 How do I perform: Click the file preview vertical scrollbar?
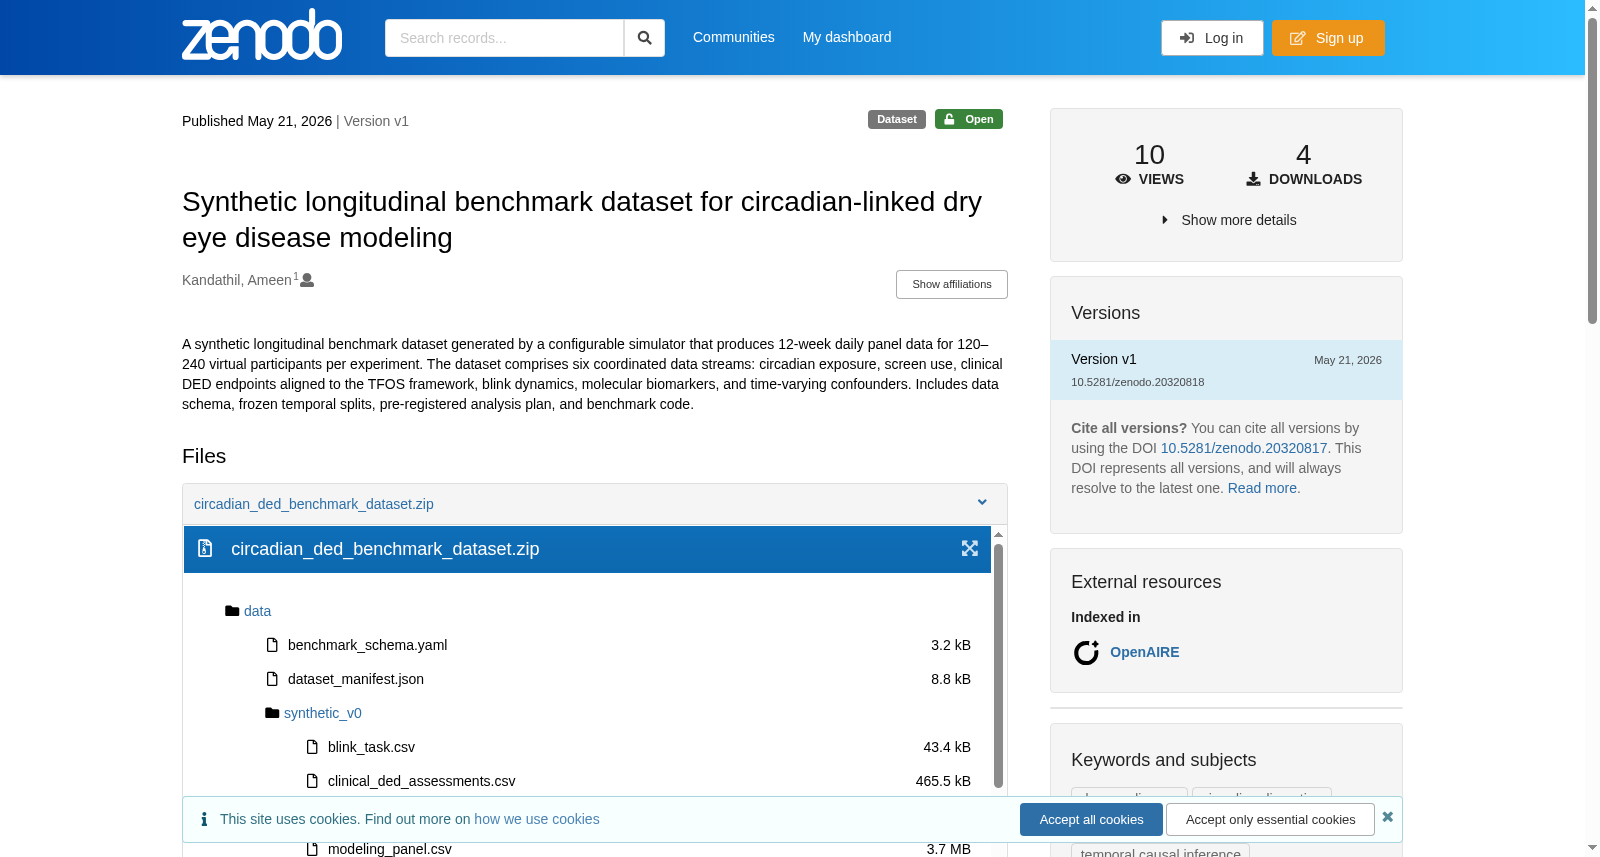pos(998,665)
